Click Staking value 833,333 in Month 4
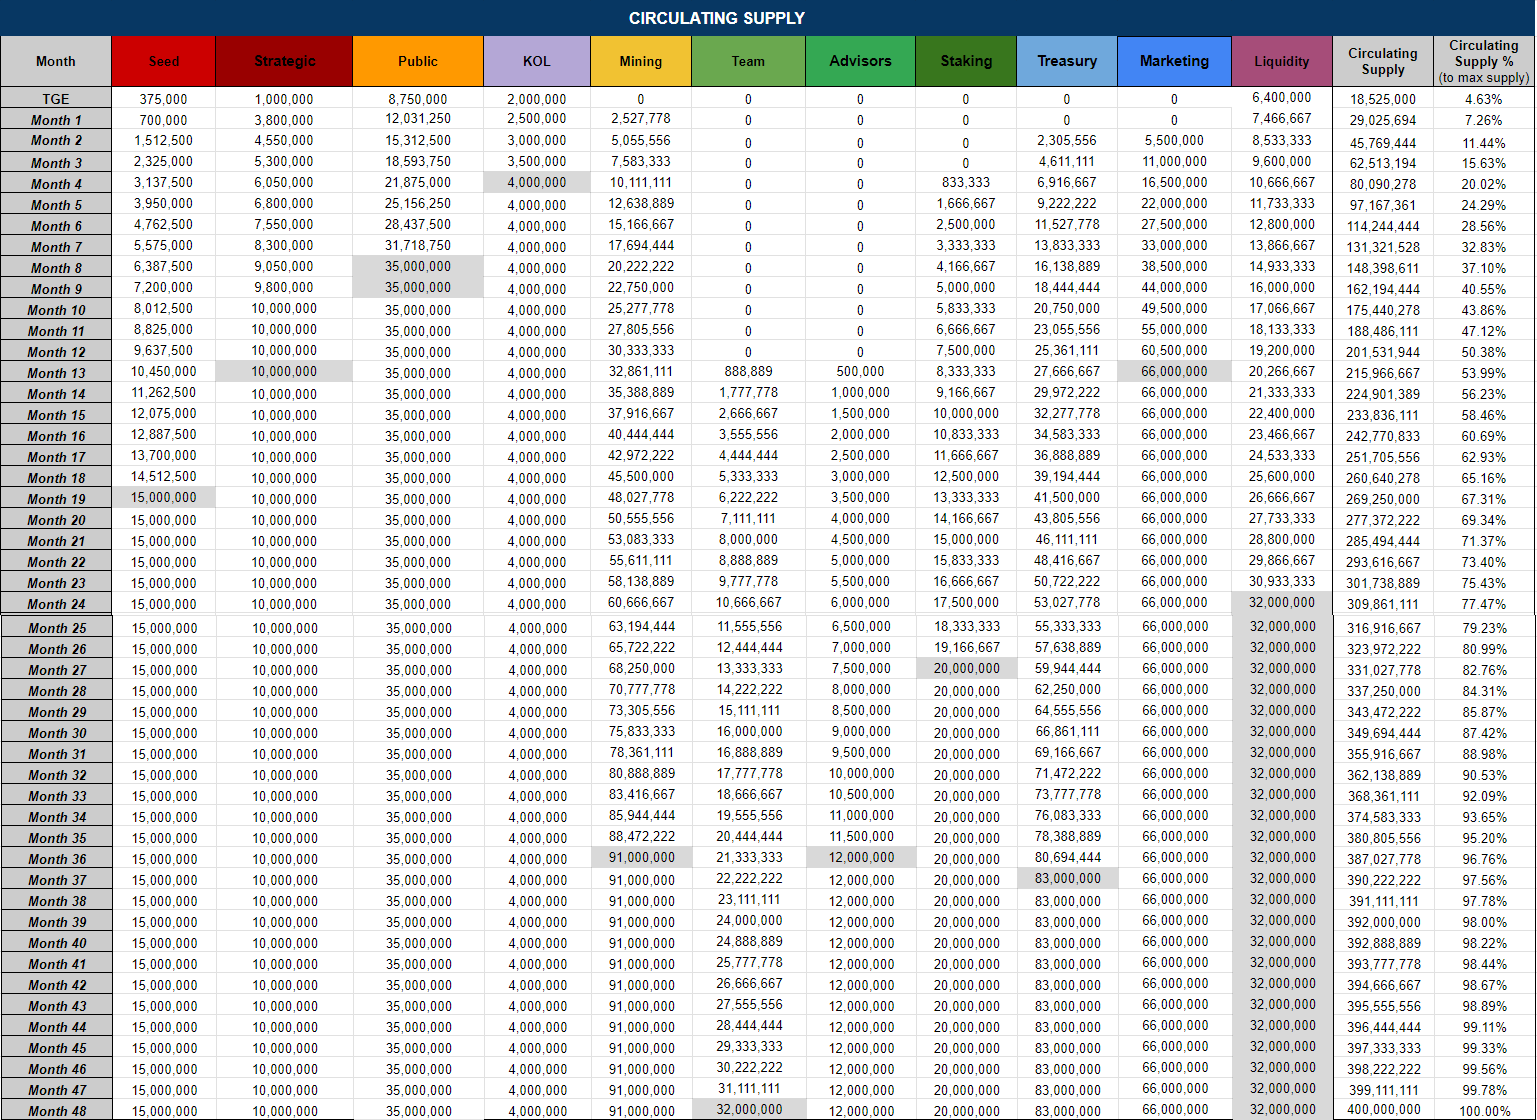 (966, 182)
